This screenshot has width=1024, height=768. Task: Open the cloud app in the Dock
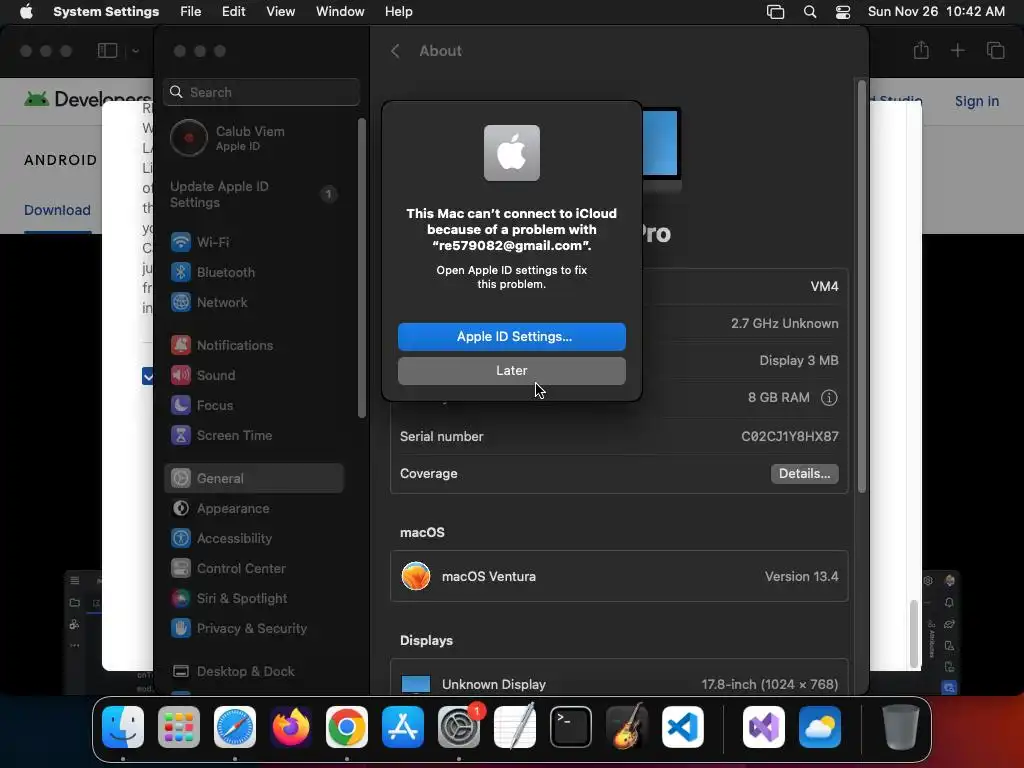[820, 727]
